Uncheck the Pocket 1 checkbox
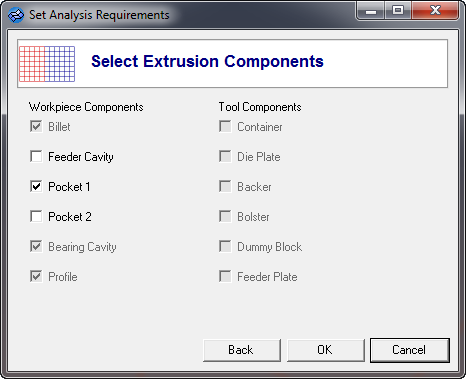This screenshot has height=379, width=466. (36, 186)
